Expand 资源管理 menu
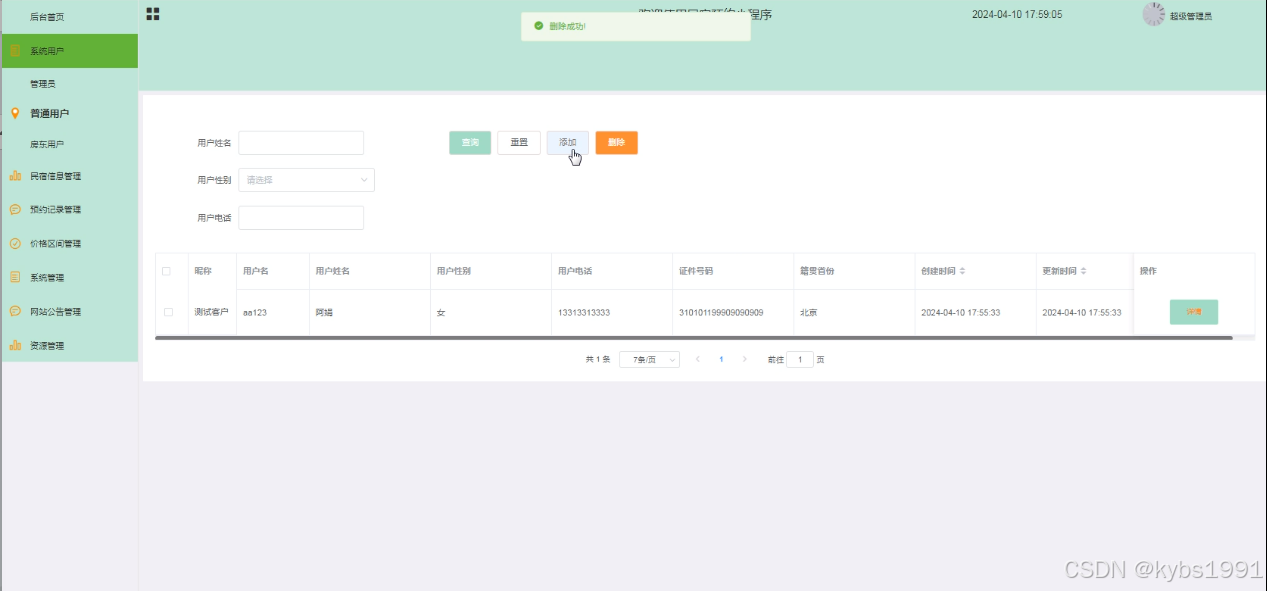Image resolution: width=1267 pixels, height=591 pixels. [x=69, y=345]
